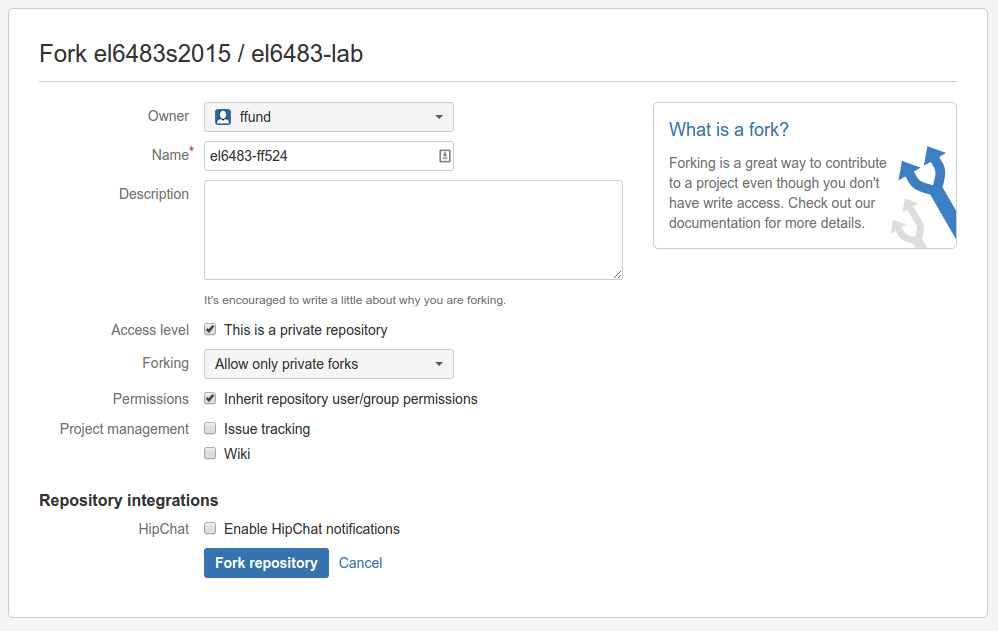
Task: Focus the Name field containing el6483-ff524
Action: click(320, 156)
